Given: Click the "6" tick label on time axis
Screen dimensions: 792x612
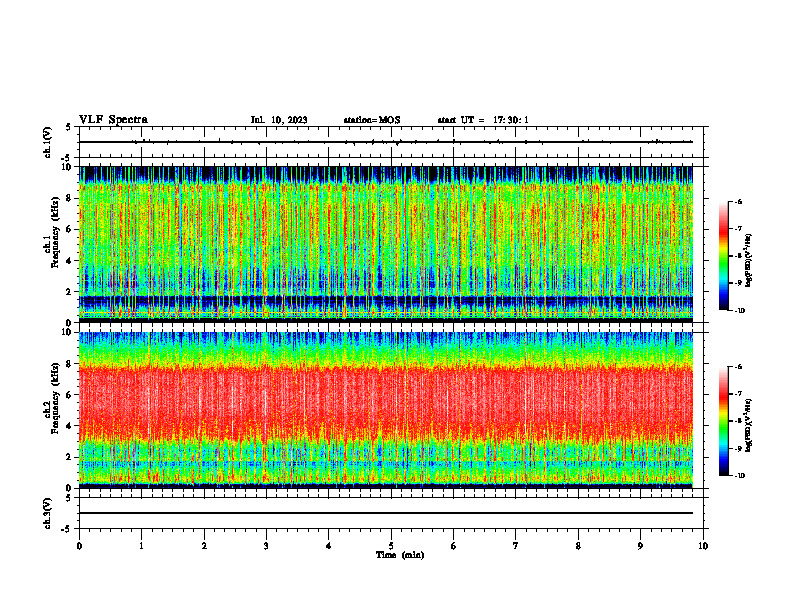Looking at the screenshot, I should pyautogui.click(x=454, y=546).
